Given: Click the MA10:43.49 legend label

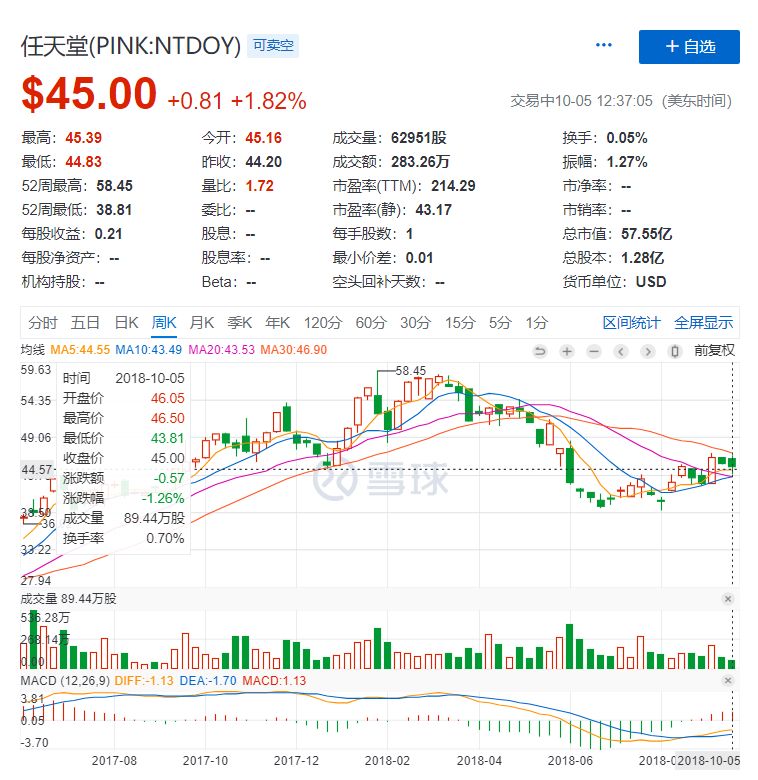Looking at the screenshot, I should [149, 350].
